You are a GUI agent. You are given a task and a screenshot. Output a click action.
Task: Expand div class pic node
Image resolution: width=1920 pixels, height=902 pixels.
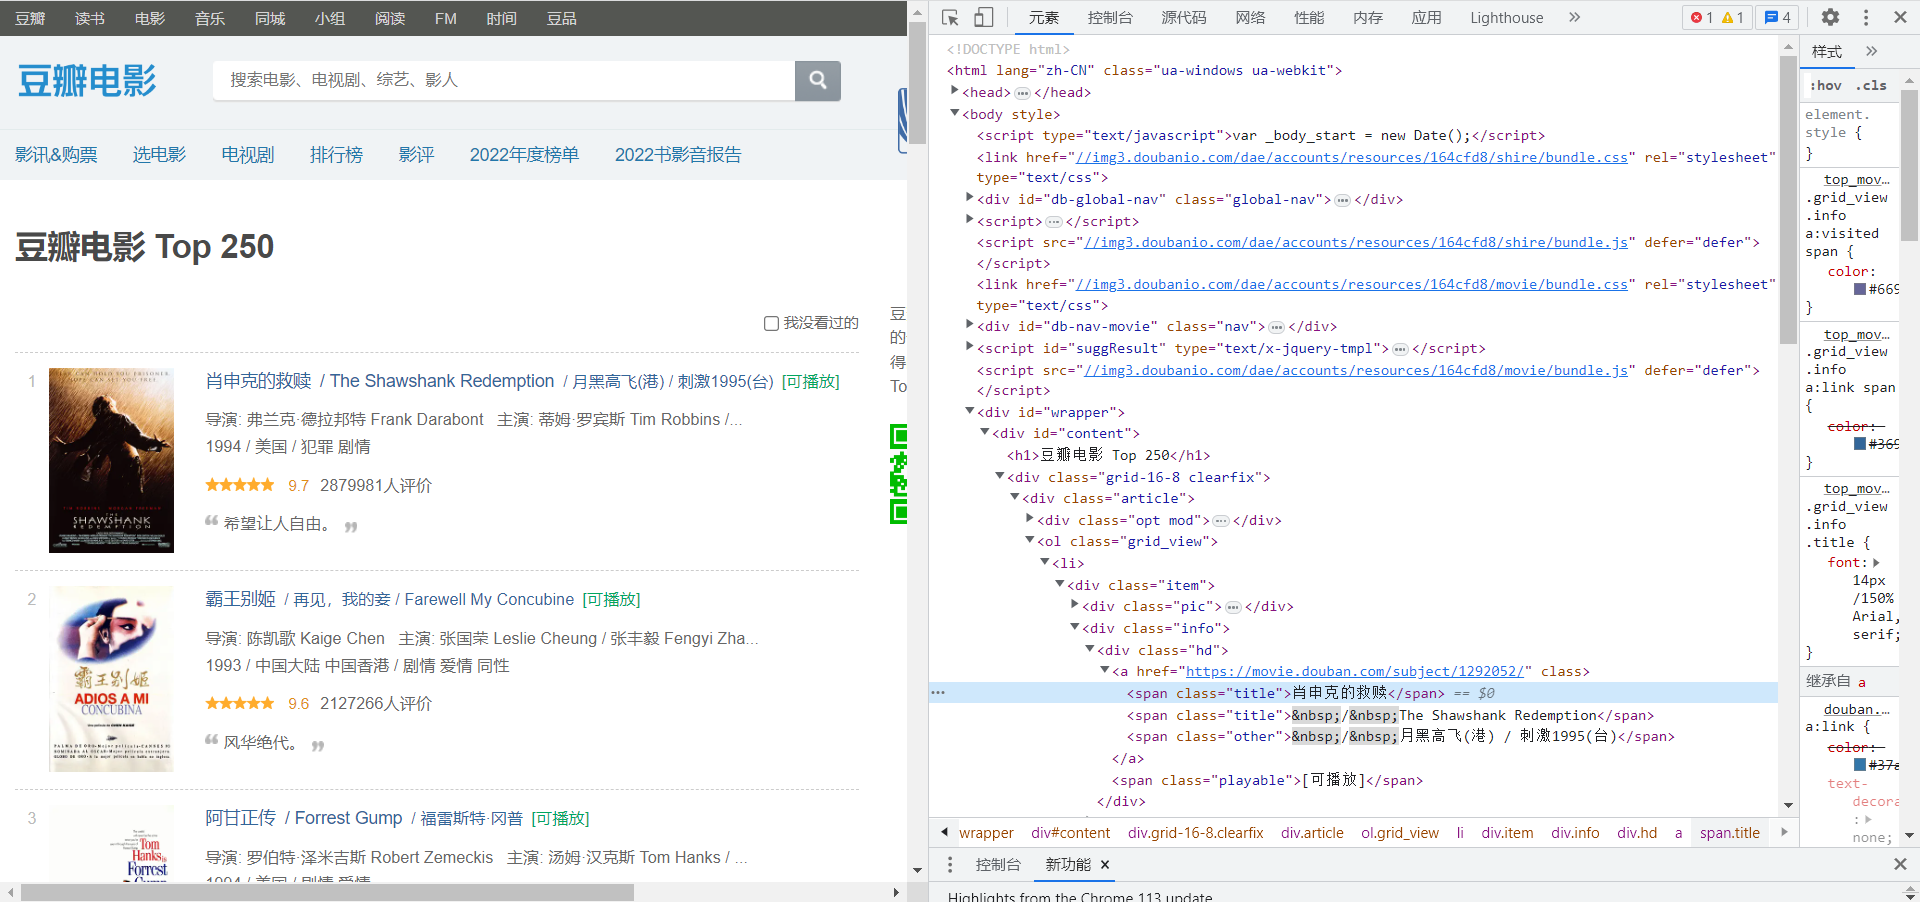pyautogui.click(x=1074, y=605)
